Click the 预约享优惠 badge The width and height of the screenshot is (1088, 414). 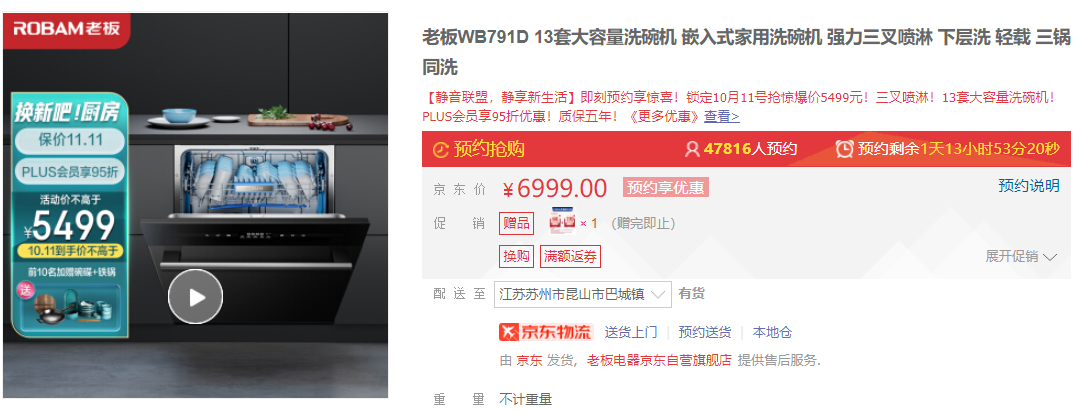pyautogui.click(x=665, y=187)
